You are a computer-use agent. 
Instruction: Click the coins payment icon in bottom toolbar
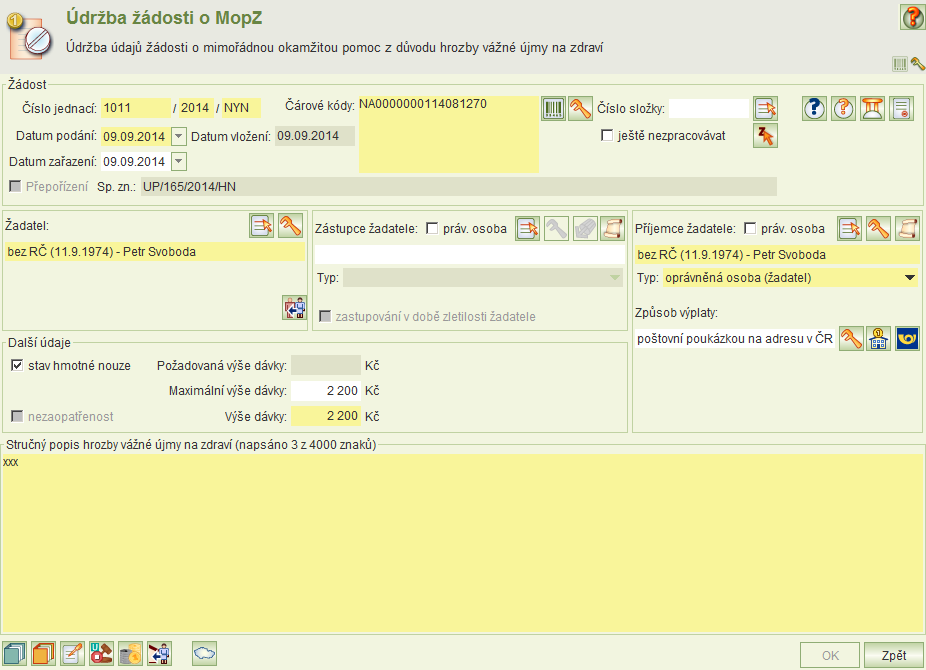coord(131,653)
